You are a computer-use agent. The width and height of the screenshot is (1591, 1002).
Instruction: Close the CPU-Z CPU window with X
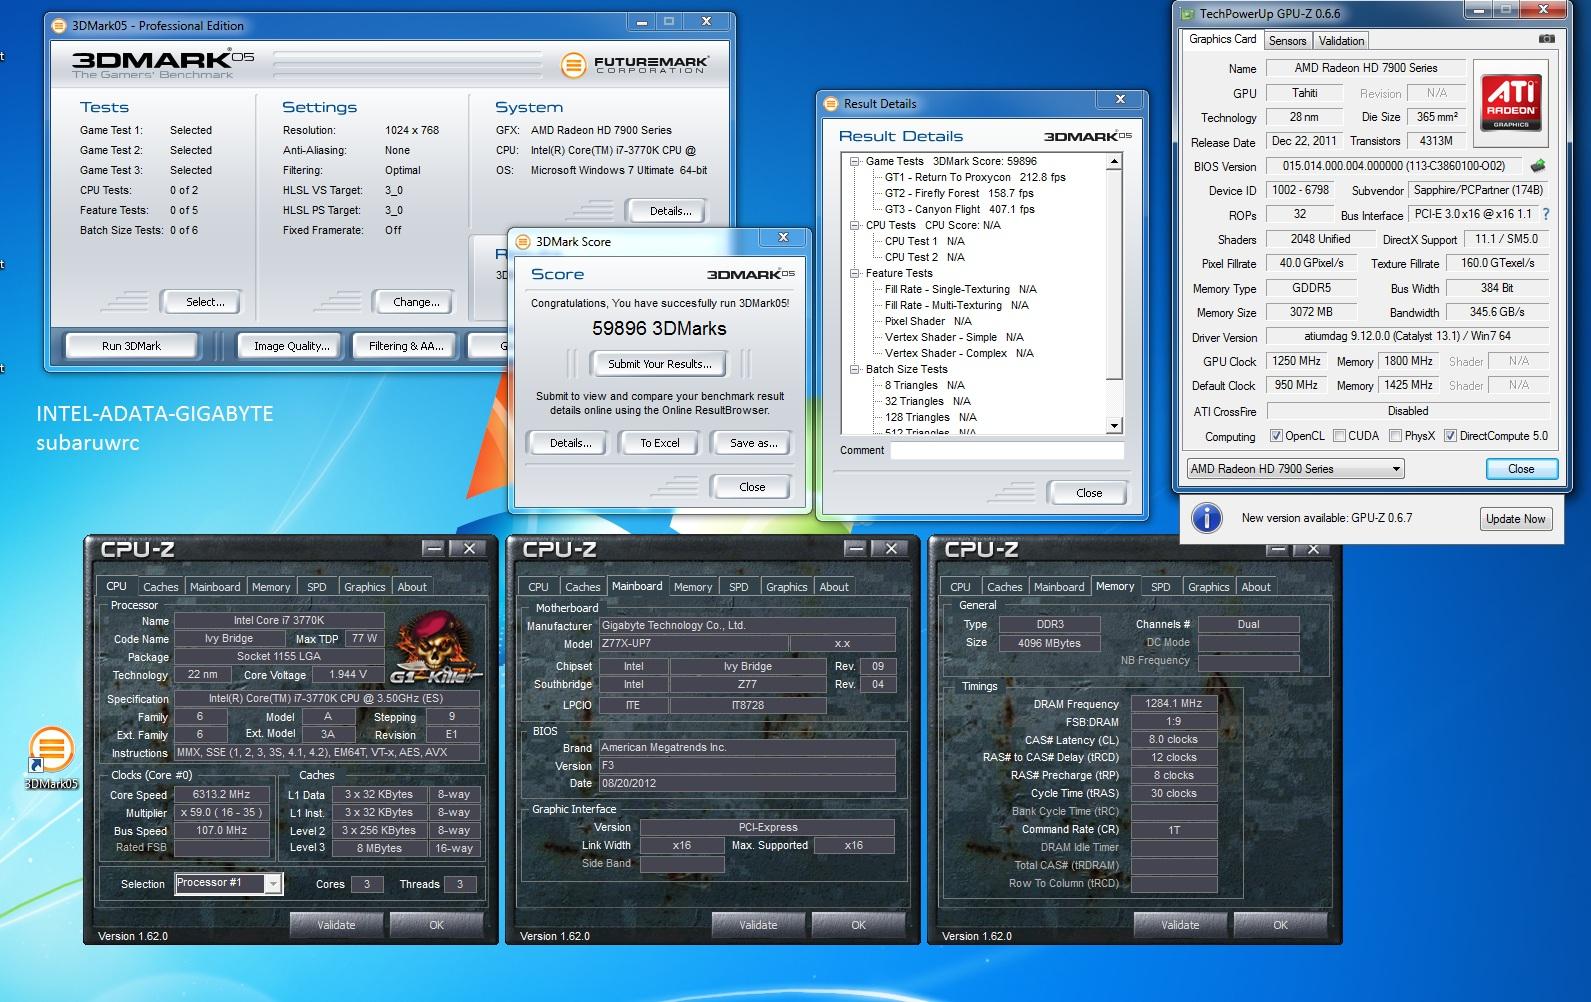pos(469,548)
